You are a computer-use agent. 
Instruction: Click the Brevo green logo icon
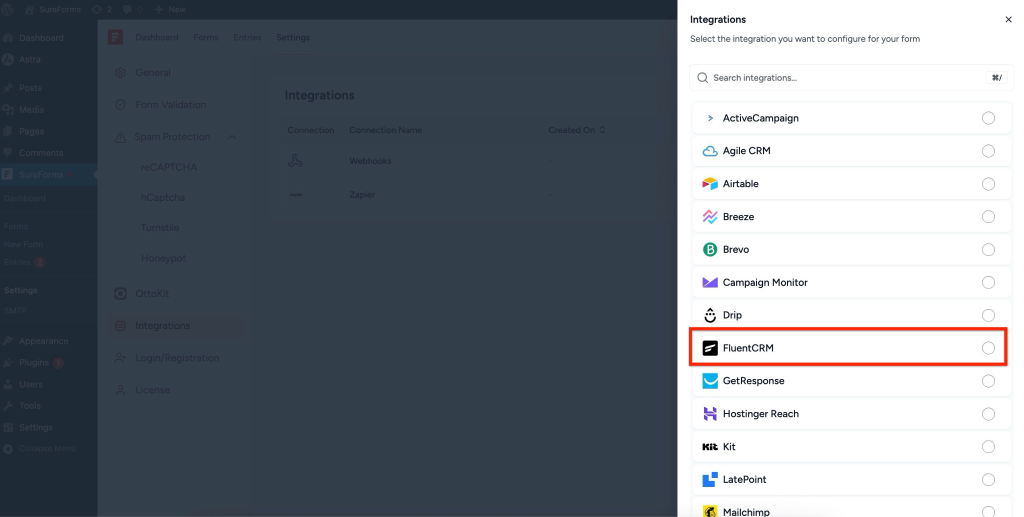tap(710, 249)
